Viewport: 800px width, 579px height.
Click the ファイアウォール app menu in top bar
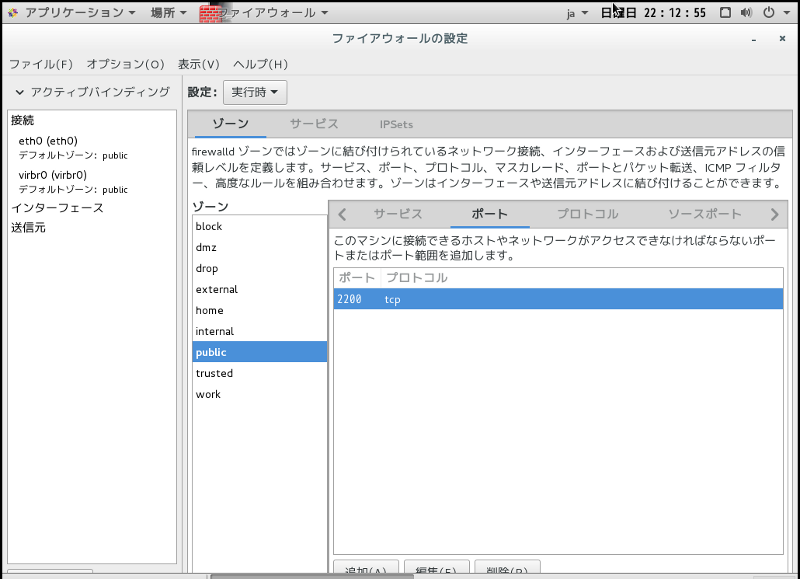(273, 12)
